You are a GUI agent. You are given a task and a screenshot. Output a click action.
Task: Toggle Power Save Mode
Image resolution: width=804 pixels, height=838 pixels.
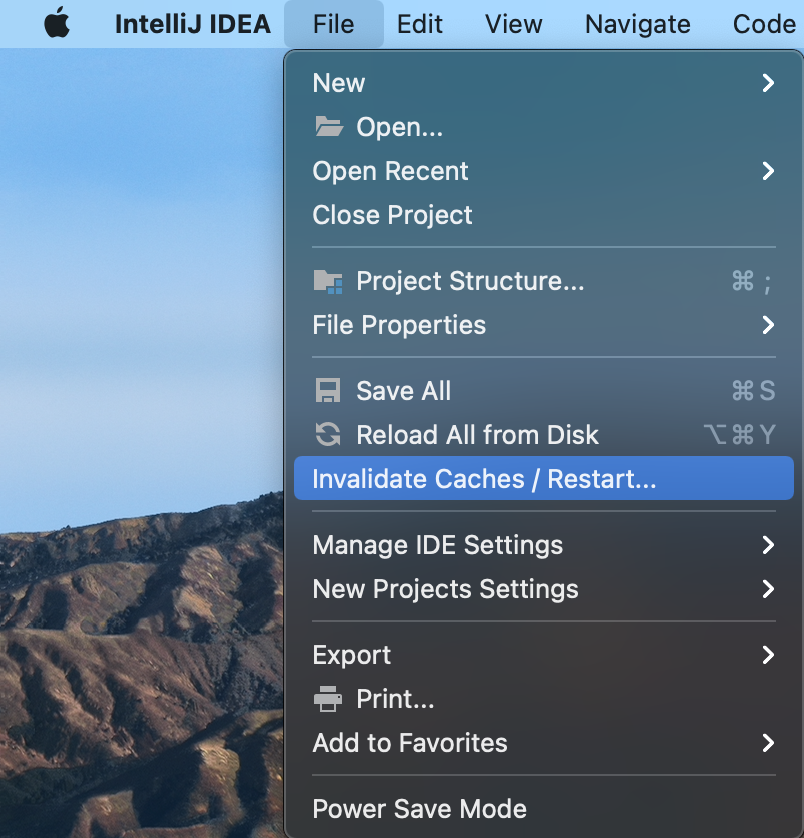(x=544, y=809)
